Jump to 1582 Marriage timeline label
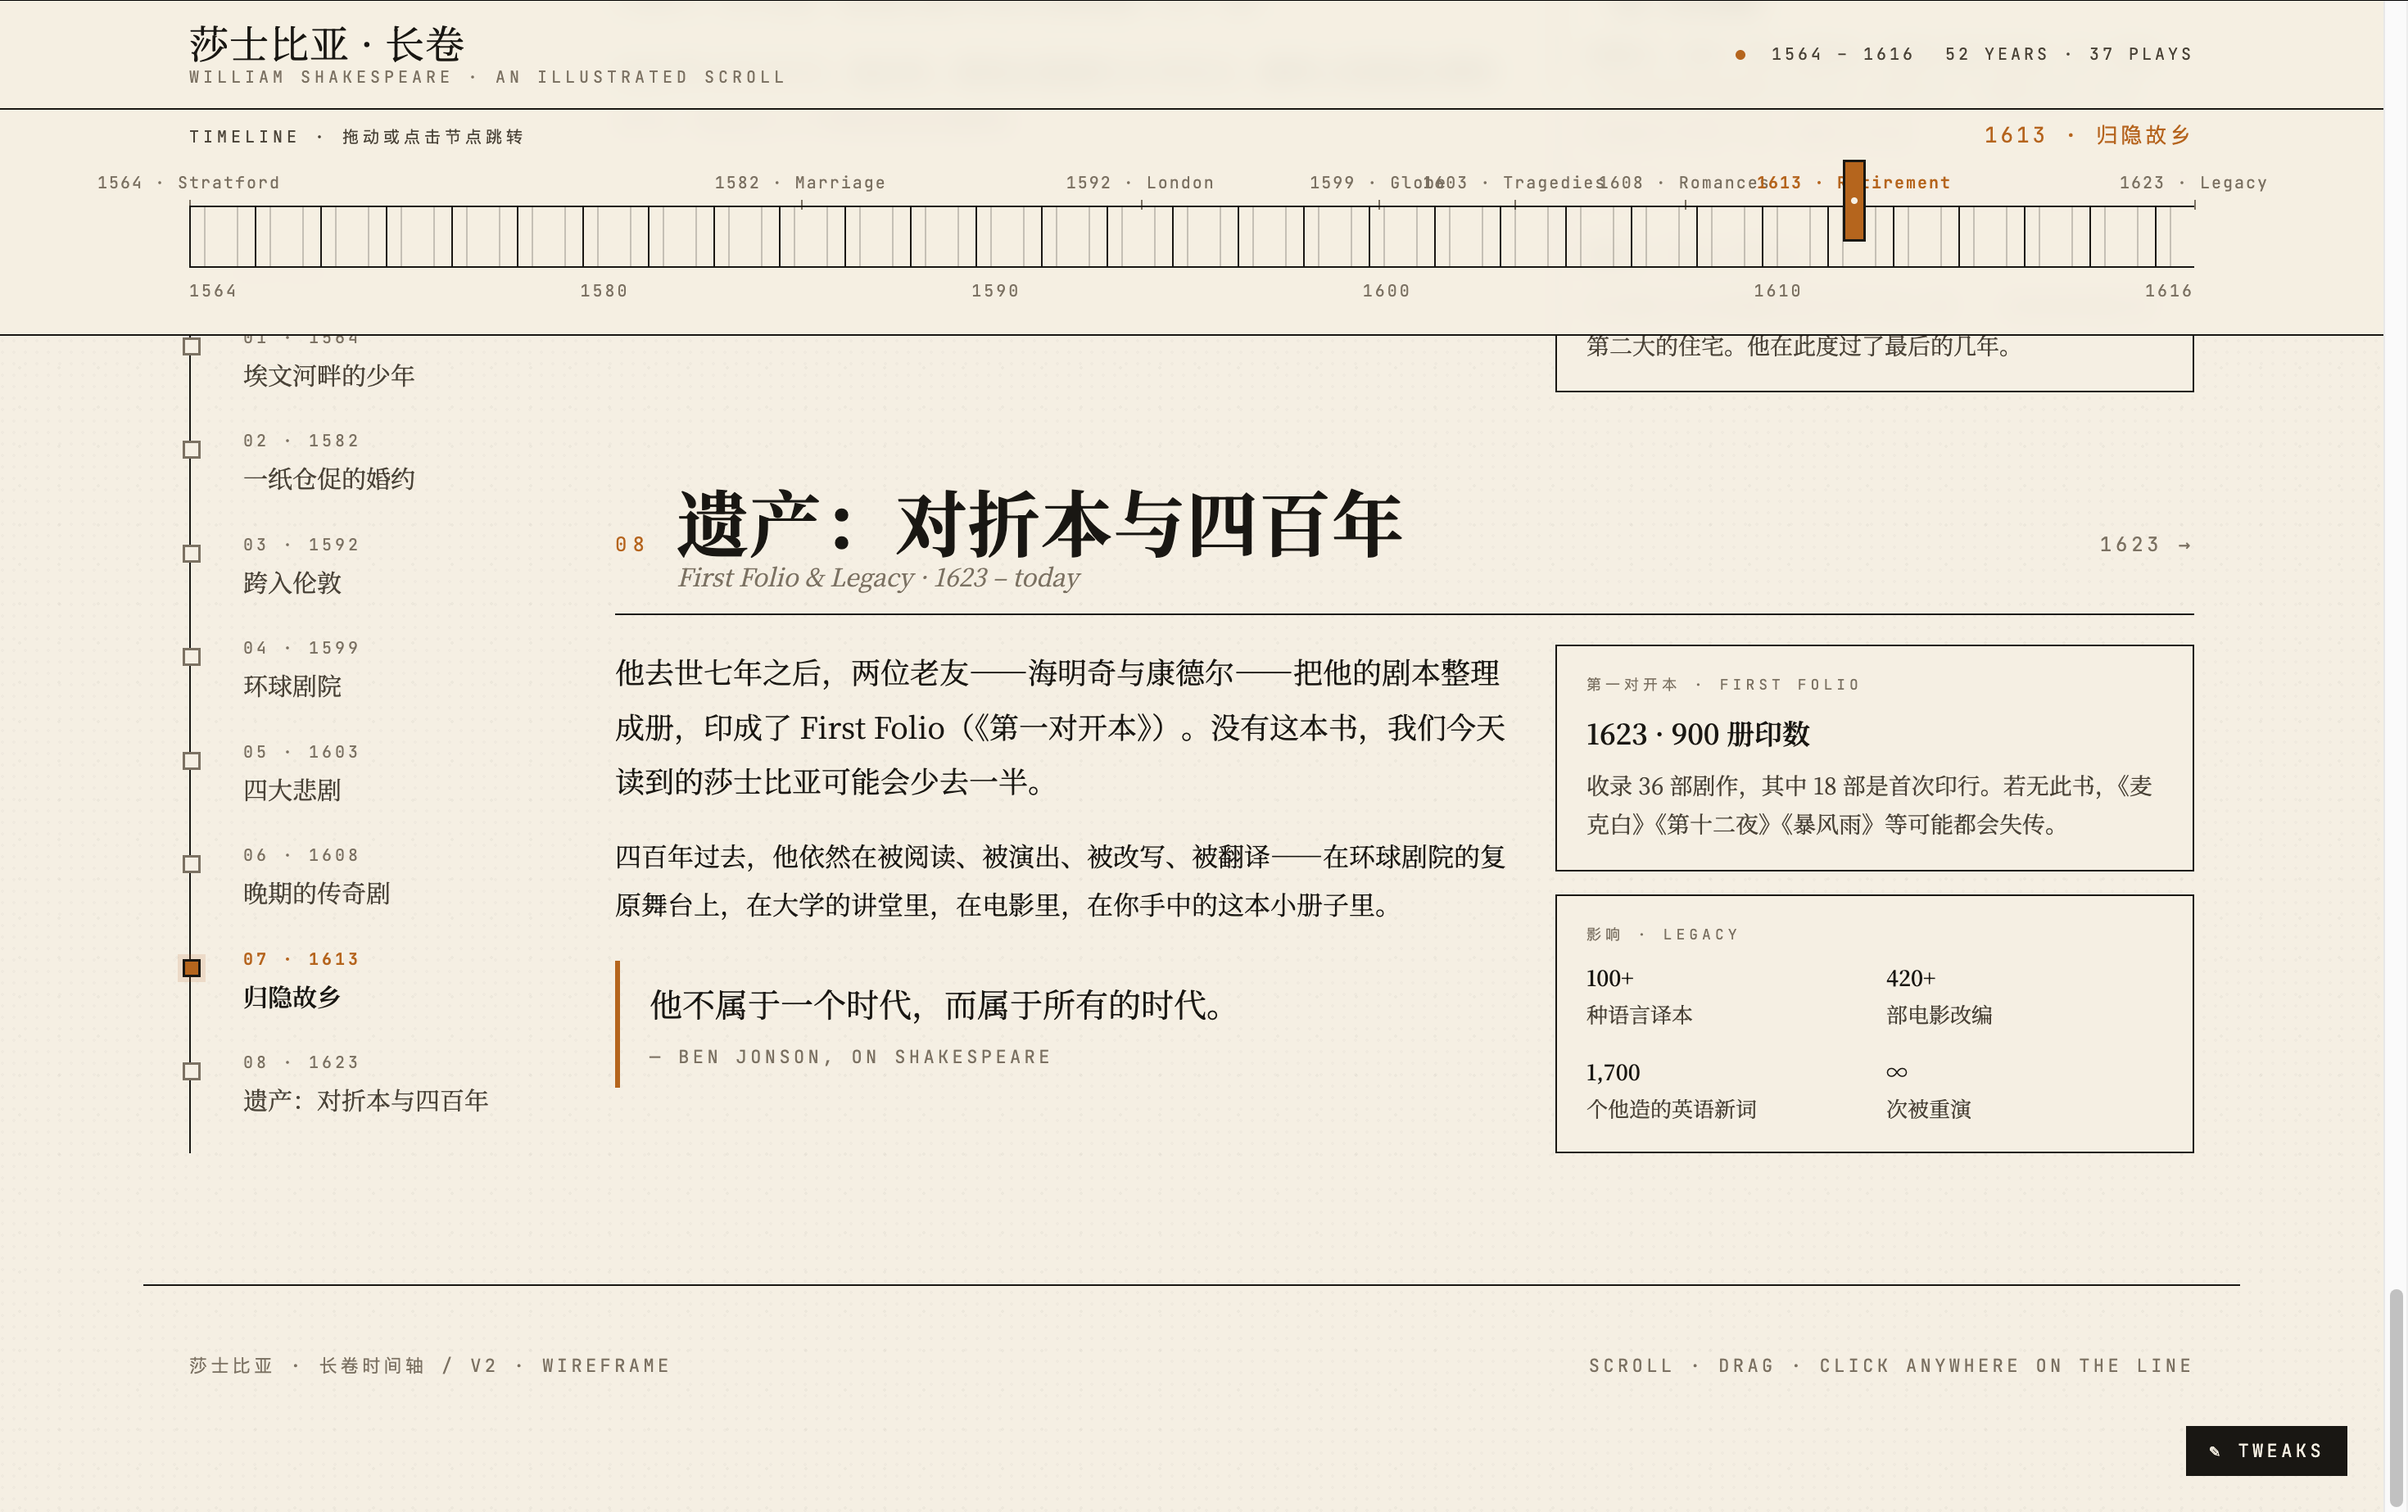2408x1512 pixels. click(x=800, y=182)
